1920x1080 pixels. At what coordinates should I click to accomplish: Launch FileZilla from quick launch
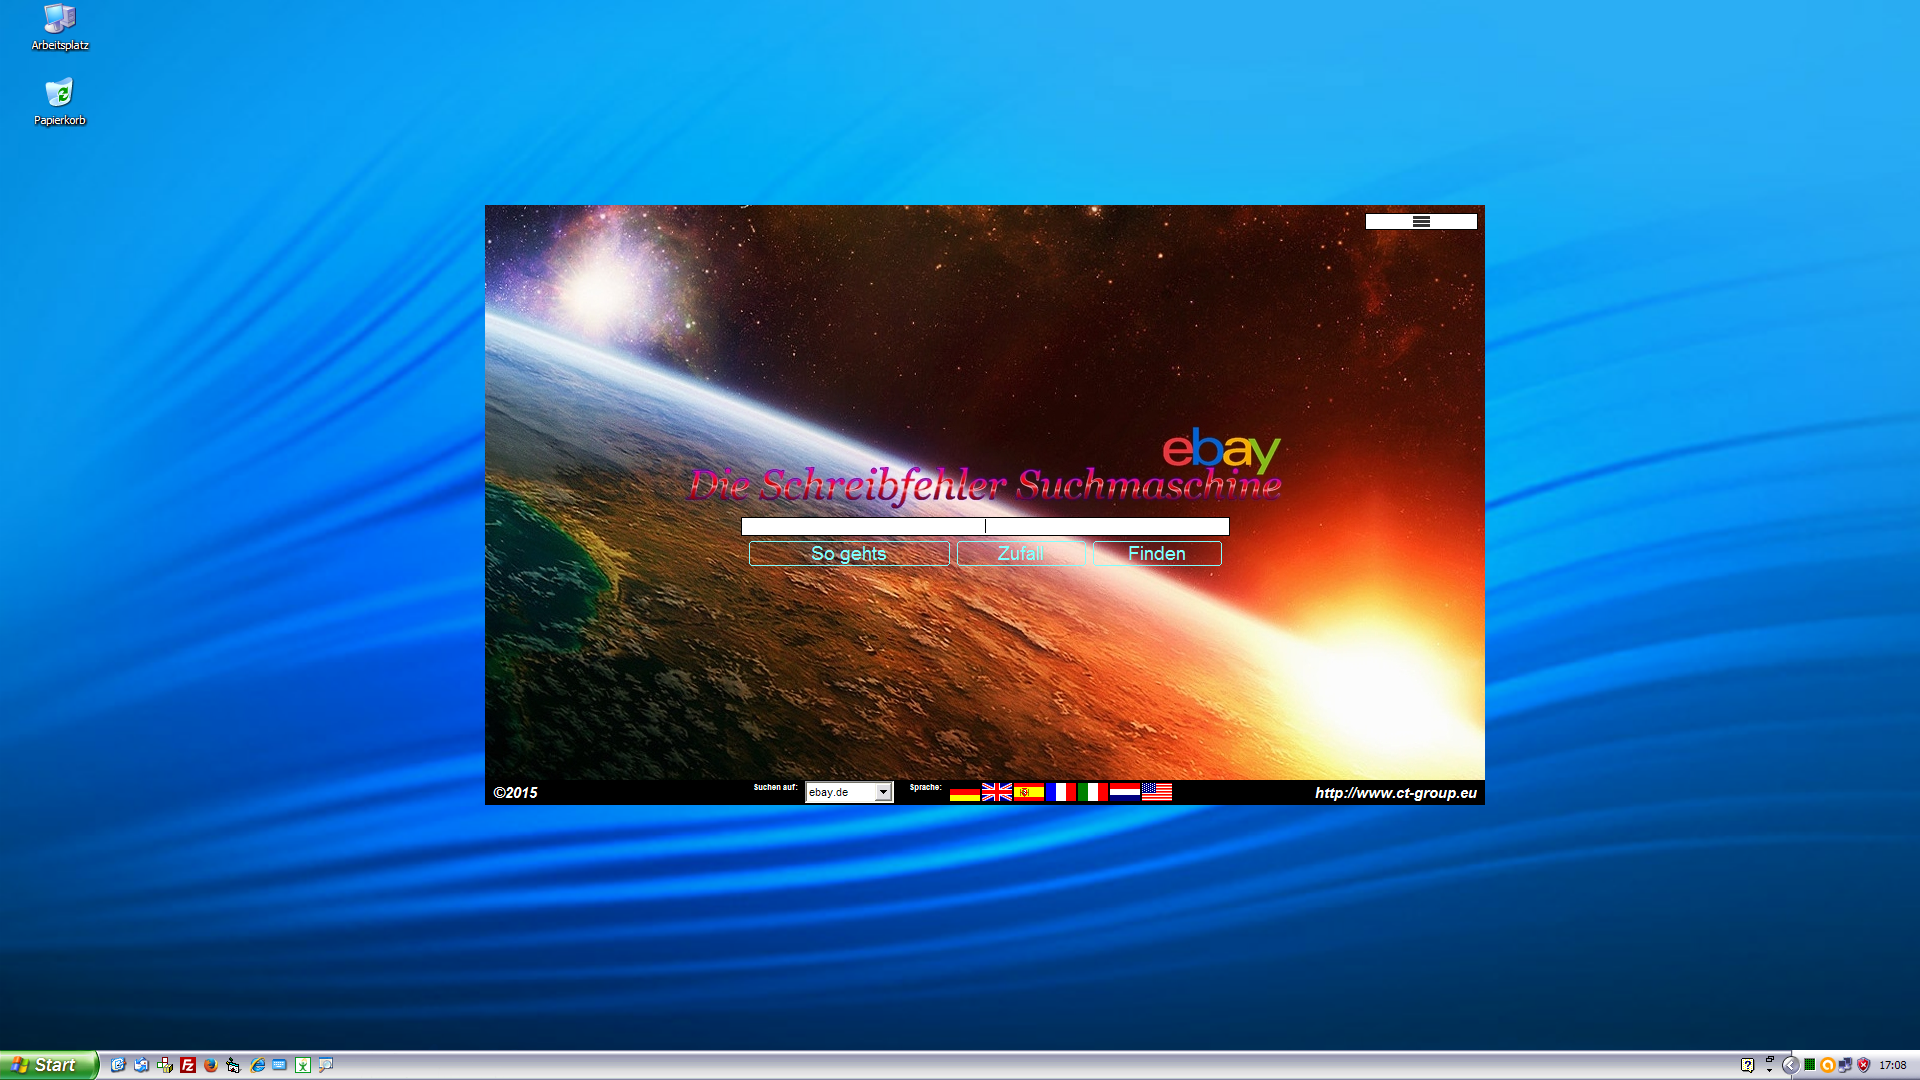pyautogui.click(x=188, y=1065)
